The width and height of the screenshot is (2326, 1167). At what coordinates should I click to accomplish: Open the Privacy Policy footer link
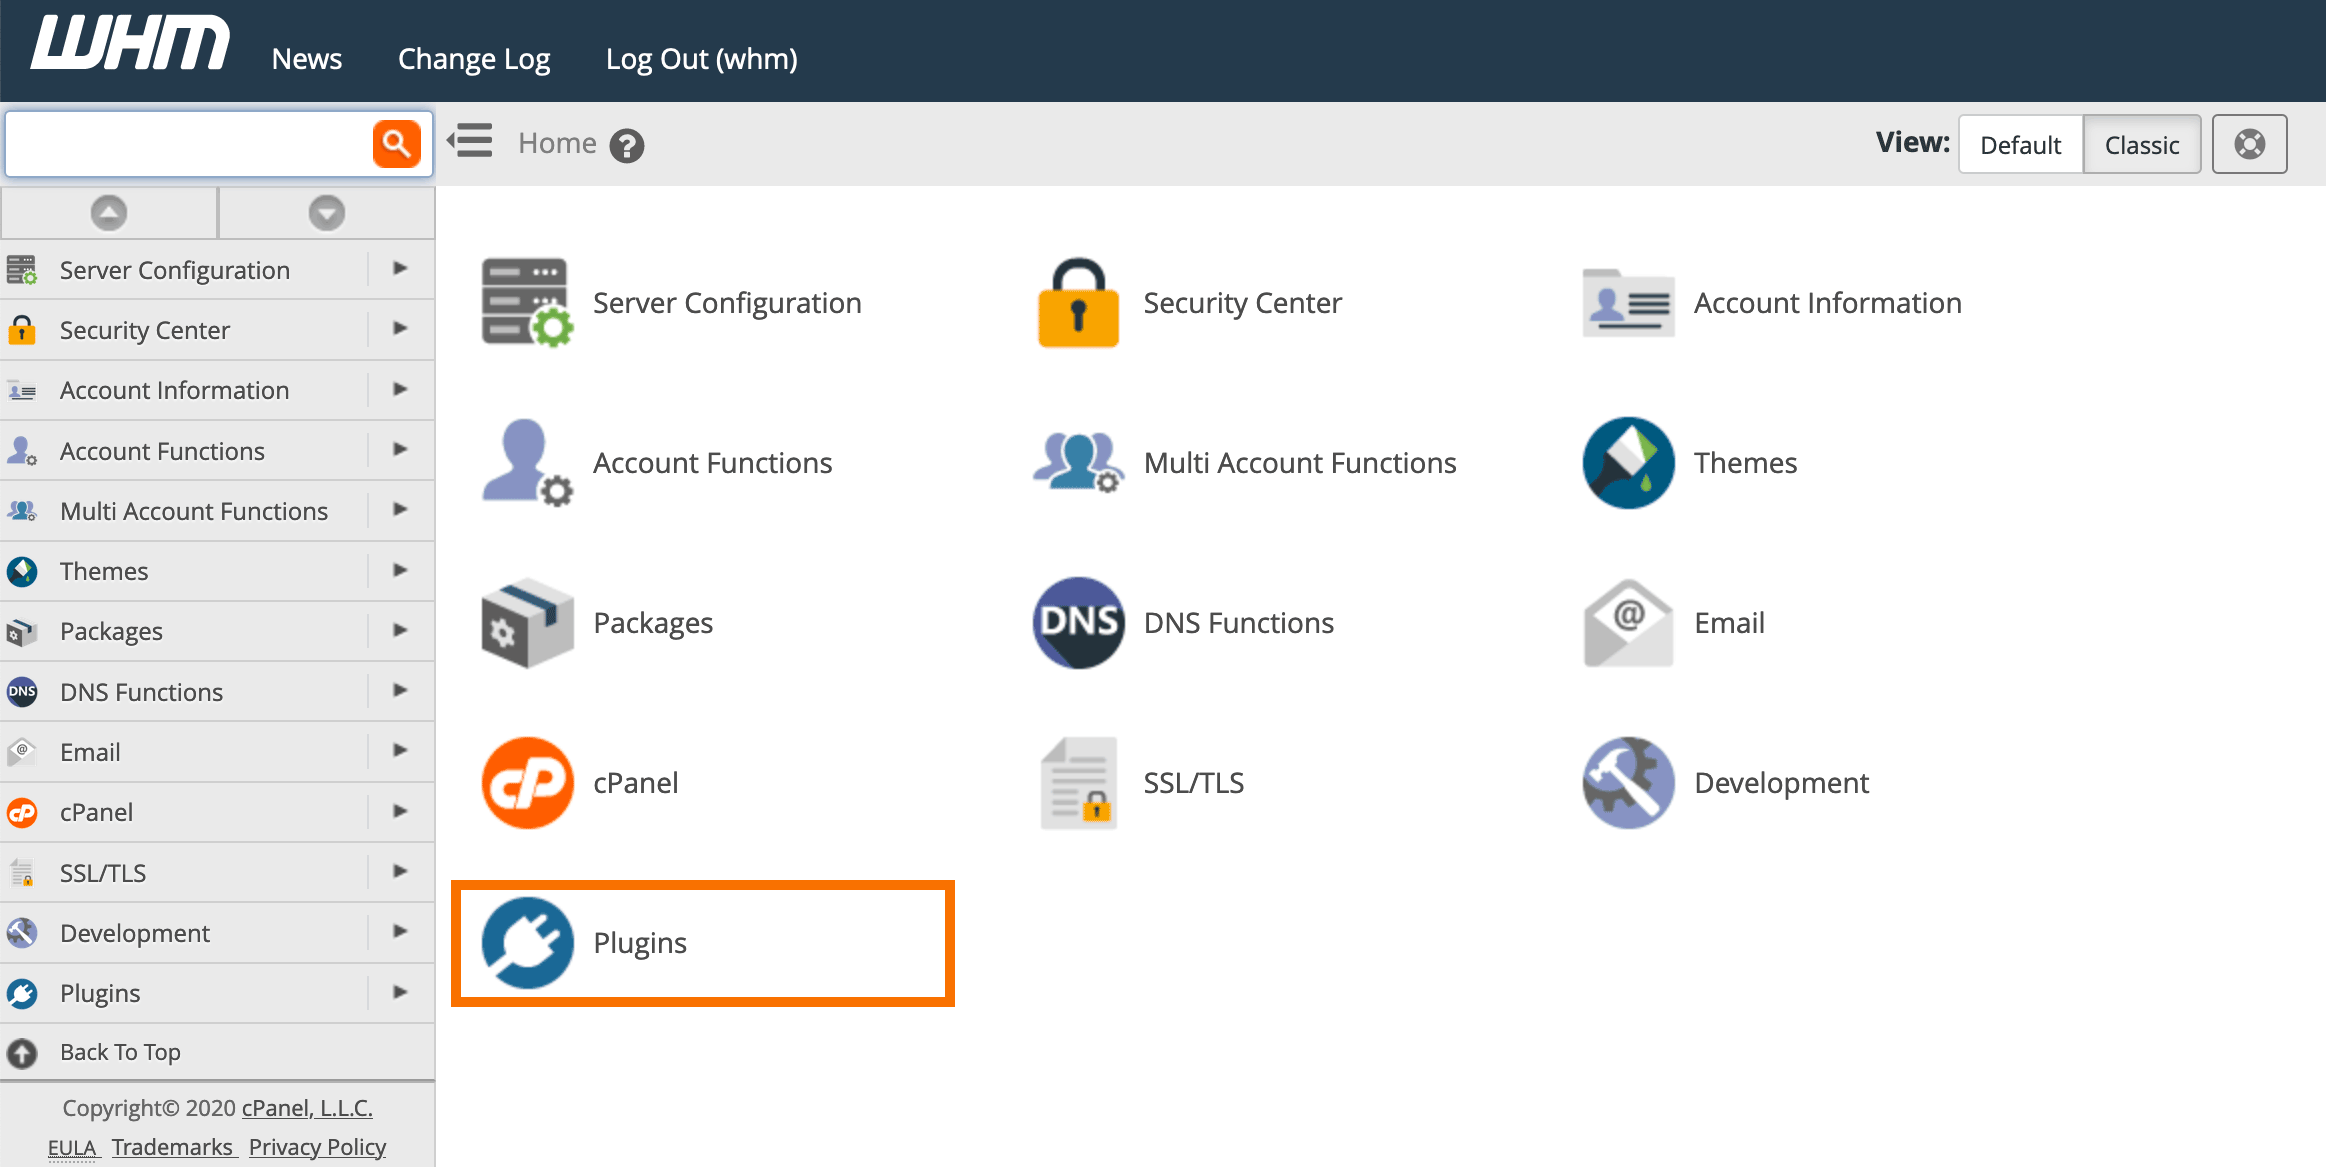tap(317, 1147)
